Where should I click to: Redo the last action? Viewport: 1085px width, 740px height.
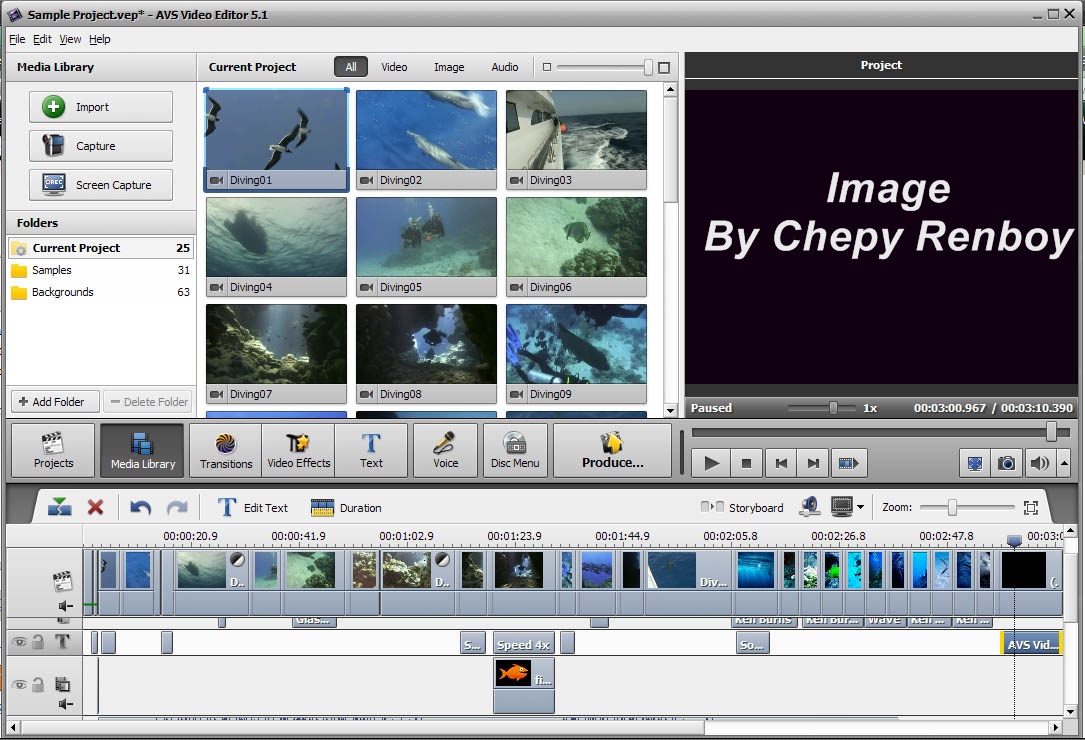point(177,508)
